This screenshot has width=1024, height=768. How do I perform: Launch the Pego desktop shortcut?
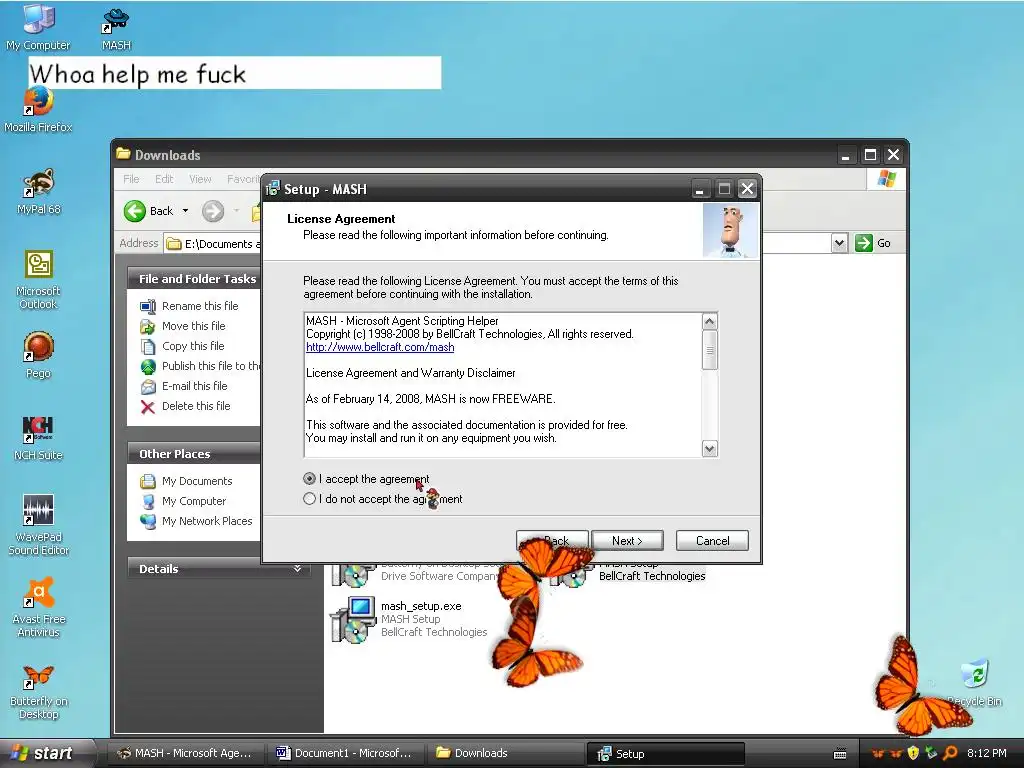point(38,355)
